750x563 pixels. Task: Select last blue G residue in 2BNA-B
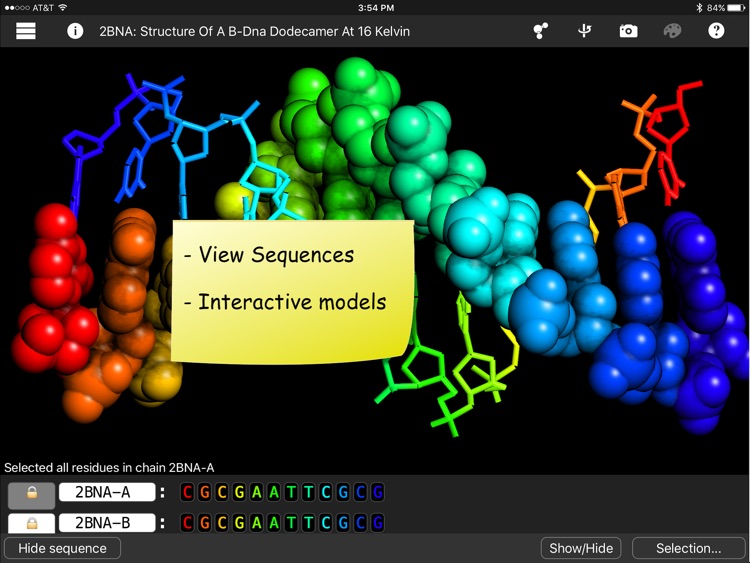(378, 523)
